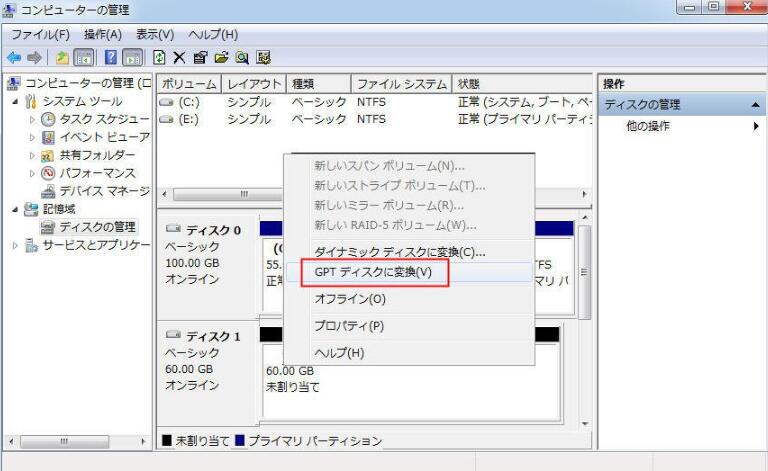Expand the 他の操作 submenu arrow
The height and width of the screenshot is (471, 768).
tap(757, 126)
